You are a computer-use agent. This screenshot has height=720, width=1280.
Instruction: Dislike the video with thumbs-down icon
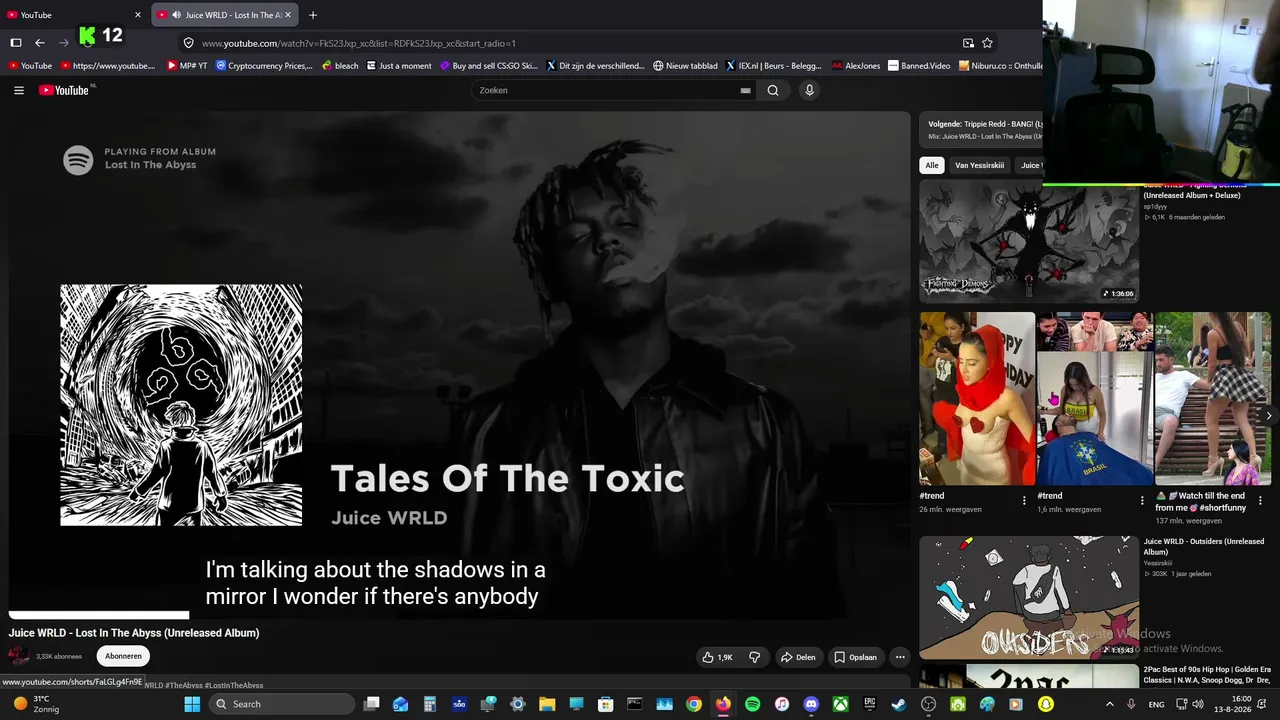755,657
